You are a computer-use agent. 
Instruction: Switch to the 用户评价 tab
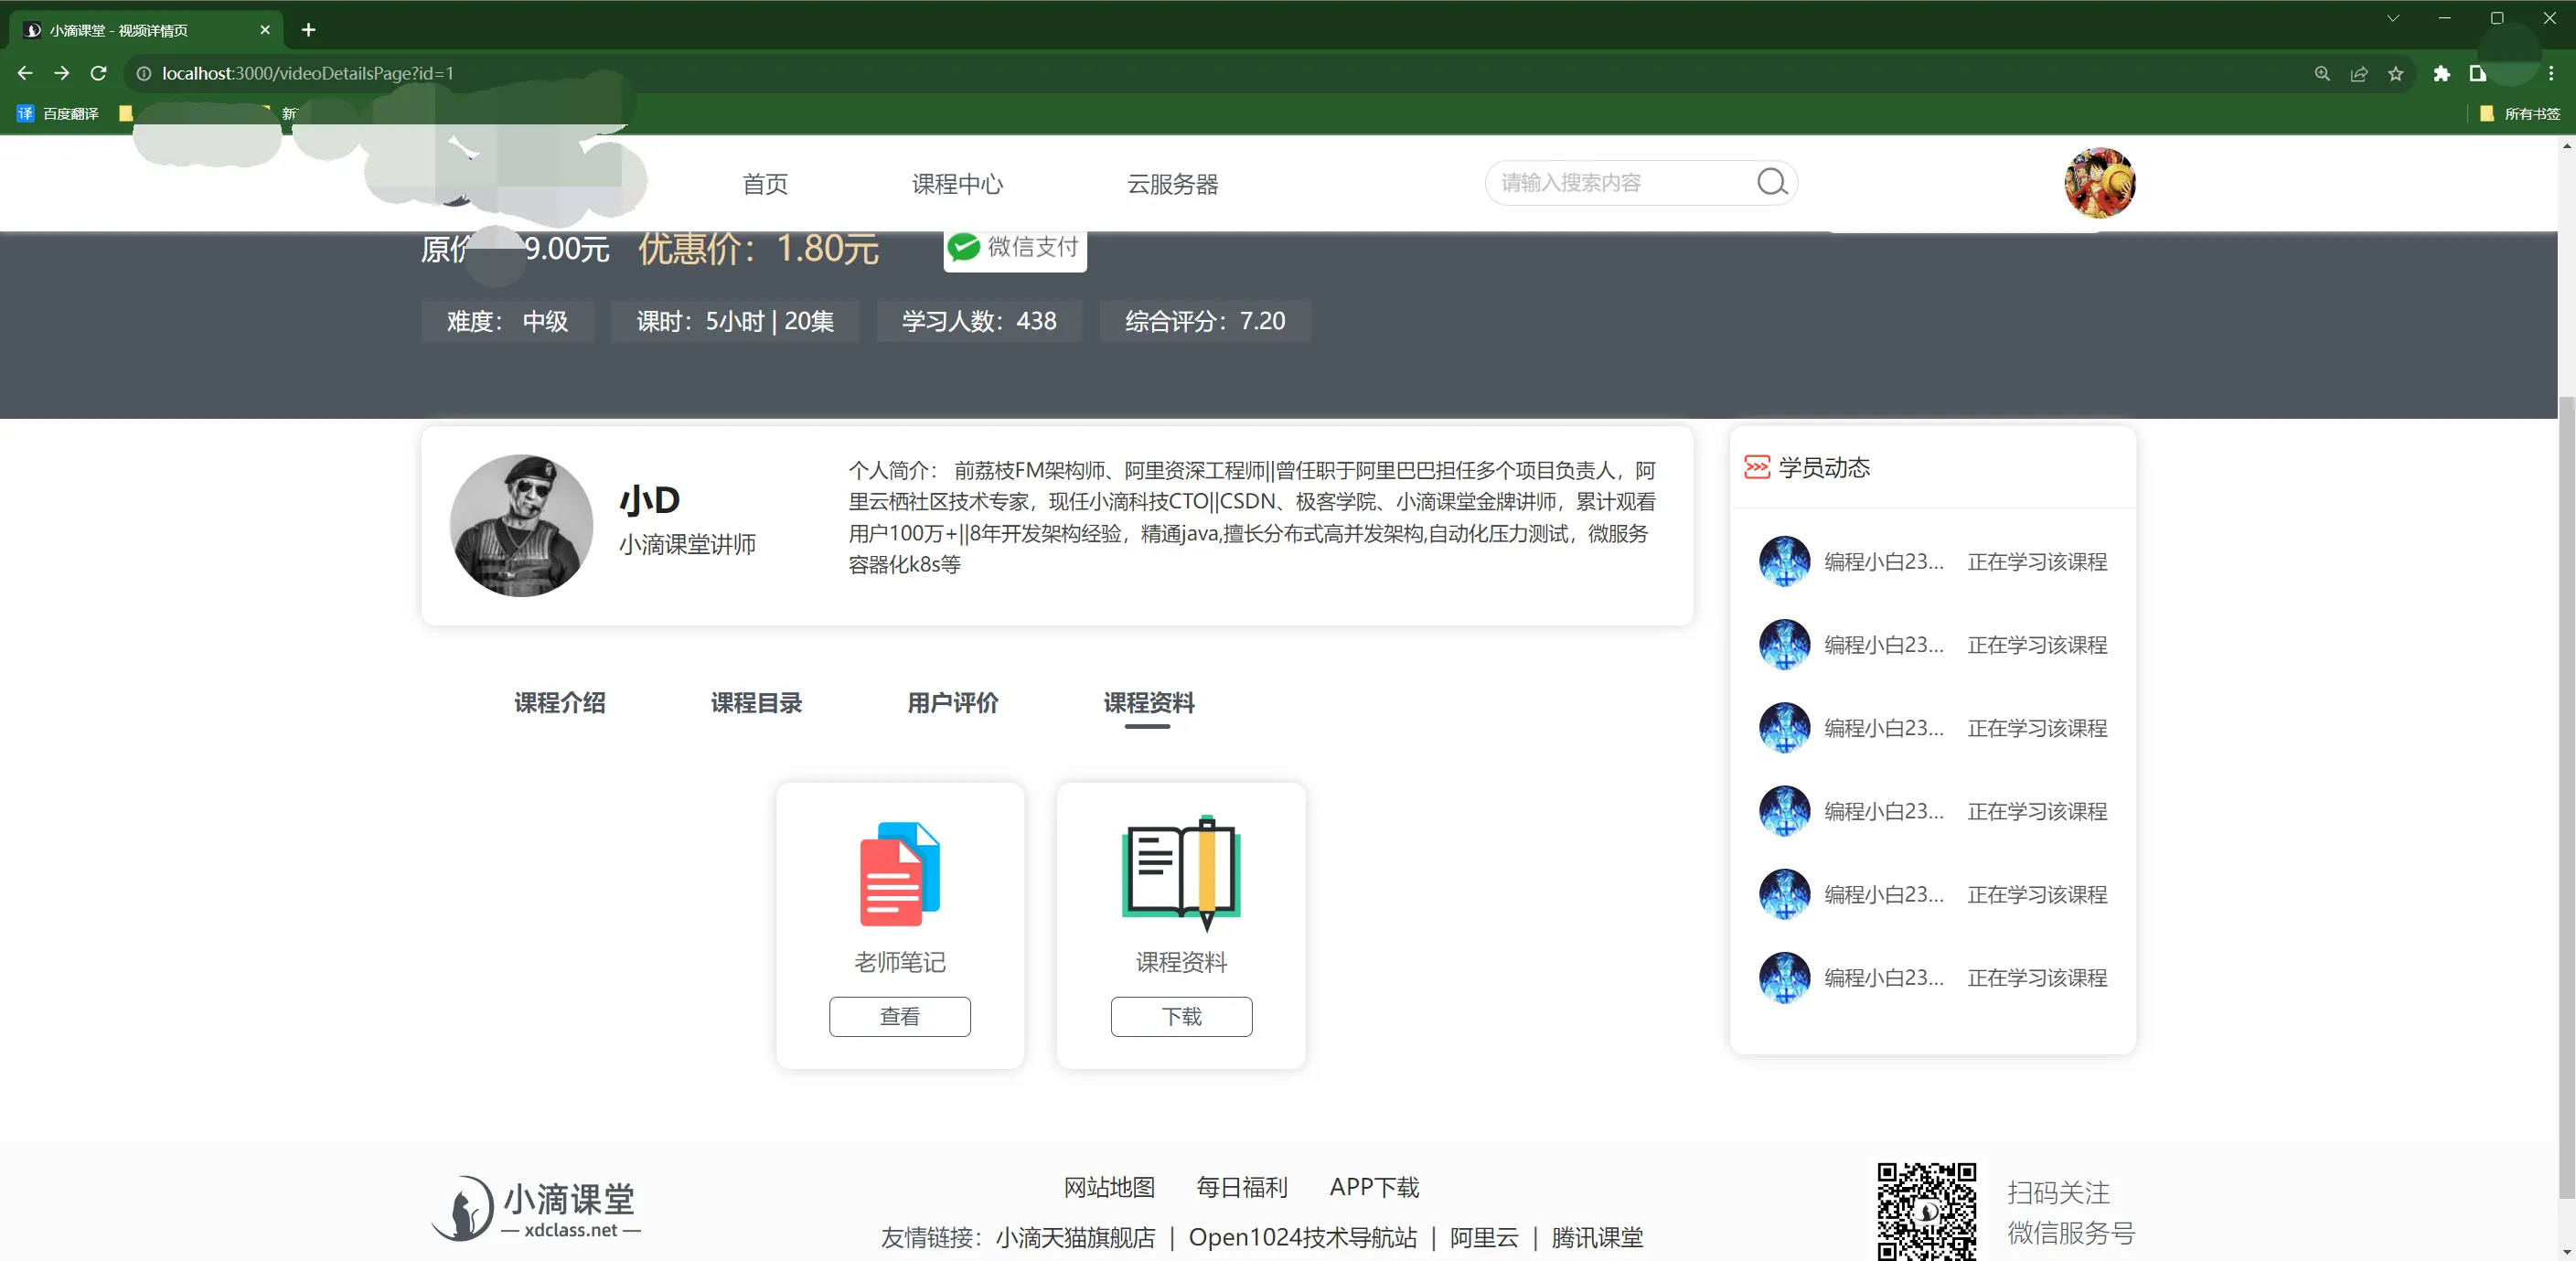click(x=953, y=703)
